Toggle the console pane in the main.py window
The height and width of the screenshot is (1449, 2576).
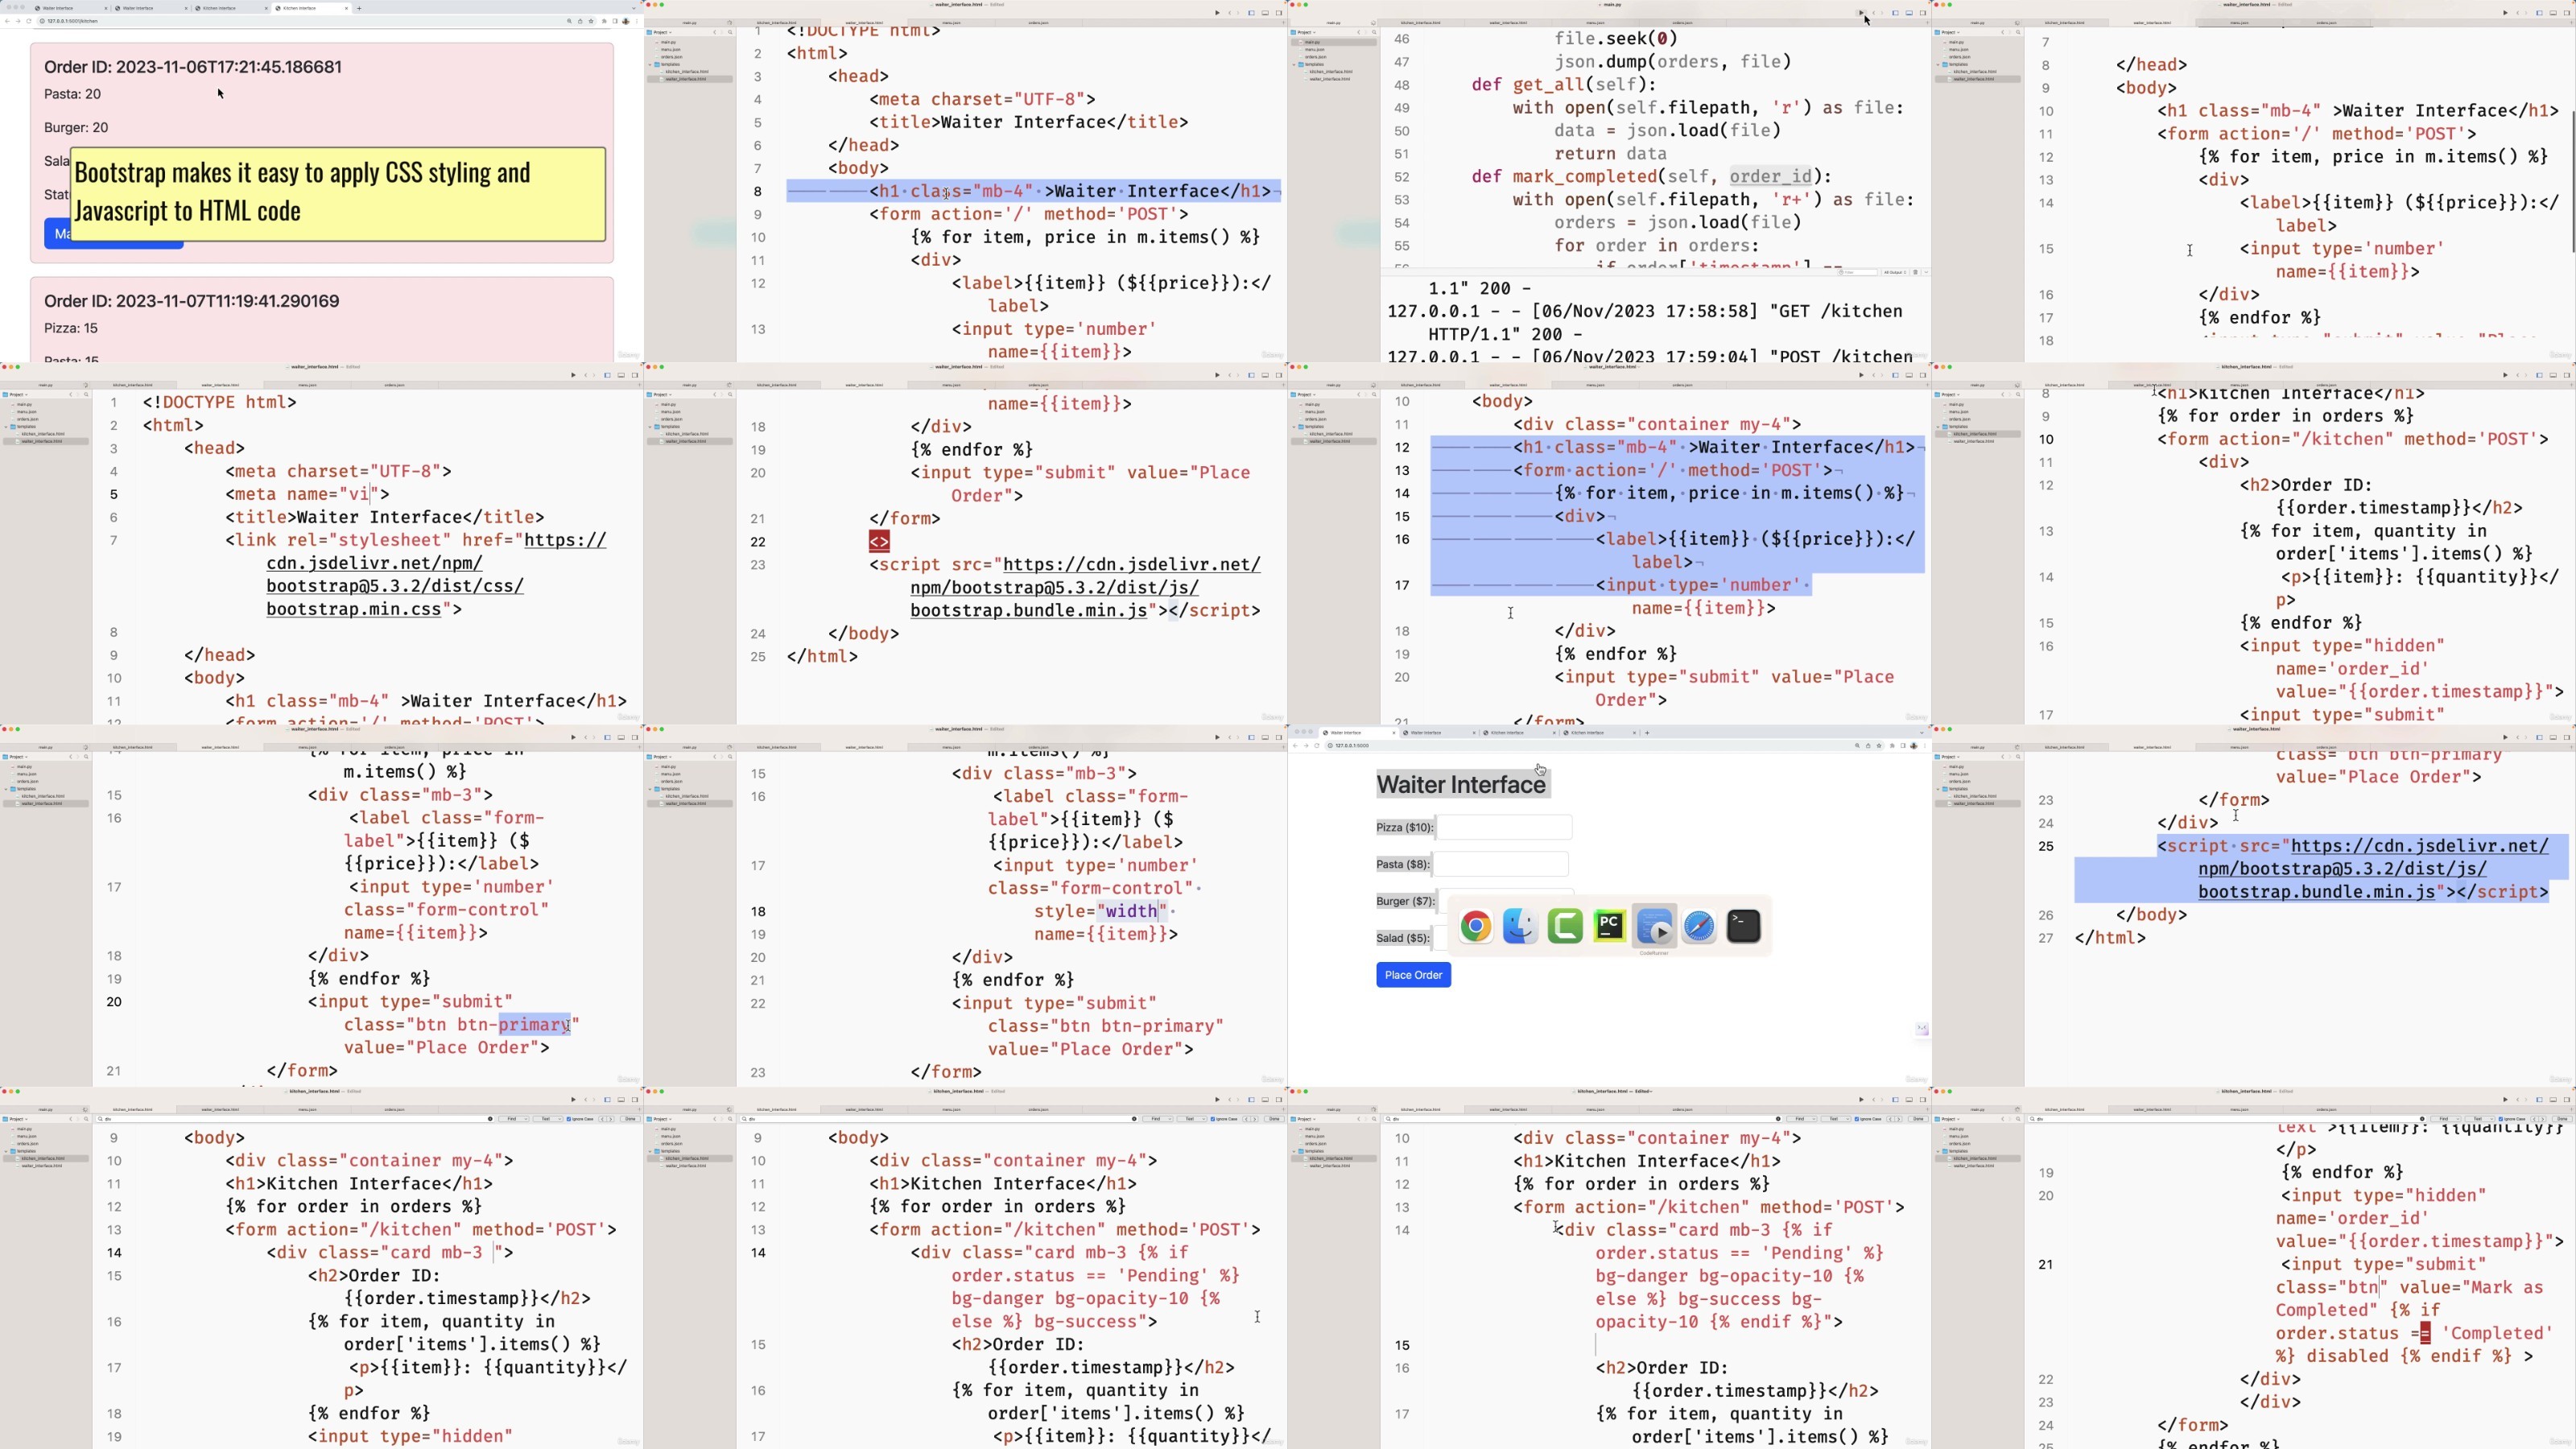point(1909,13)
